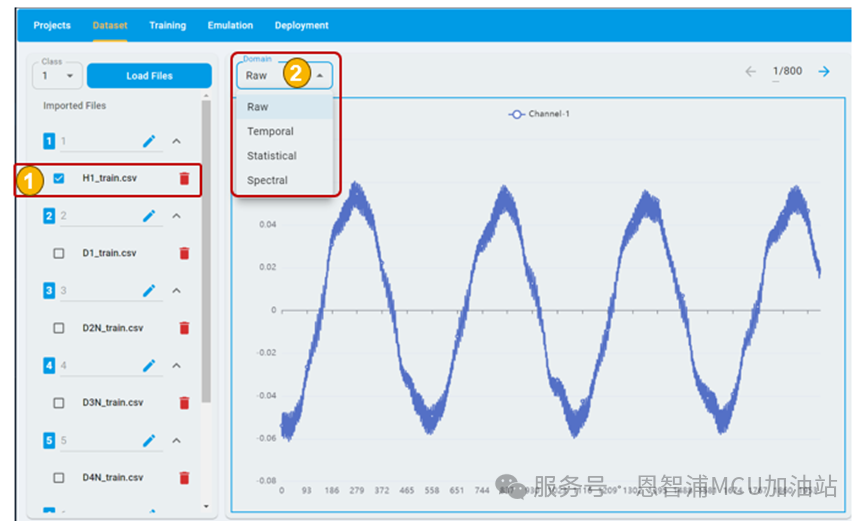Edit class 2 name with pencil icon
The image size is (865, 521).
tap(149, 216)
